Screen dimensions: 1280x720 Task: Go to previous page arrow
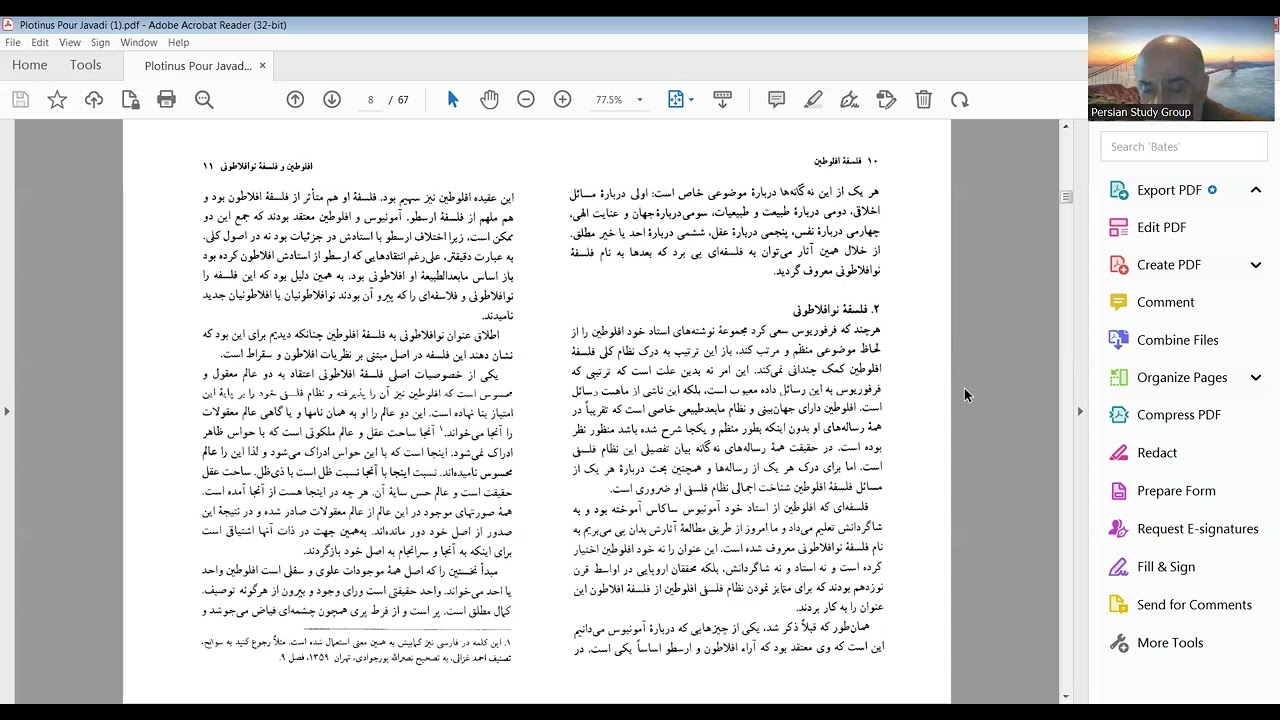click(x=295, y=100)
